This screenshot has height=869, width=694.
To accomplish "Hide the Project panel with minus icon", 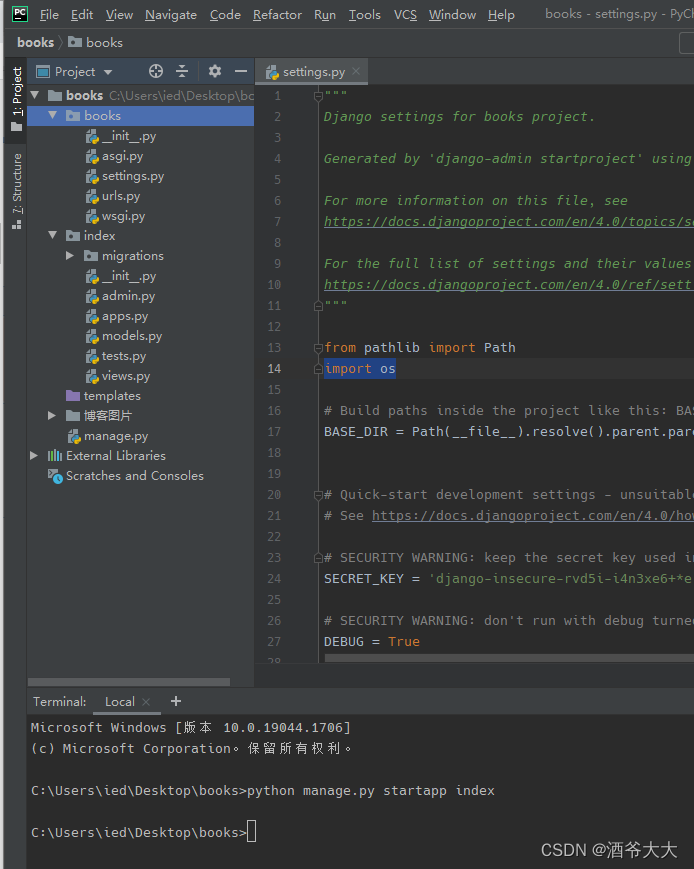I will point(241,71).
